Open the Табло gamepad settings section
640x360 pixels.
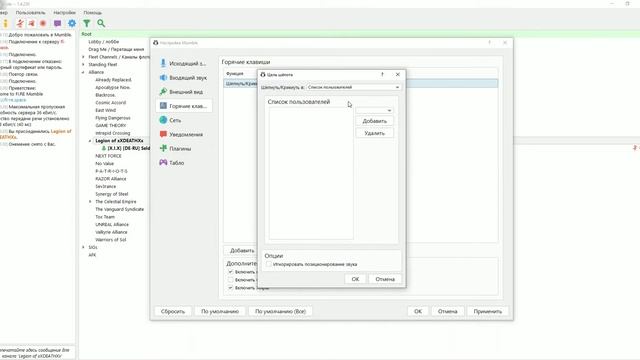pos(183,162)
